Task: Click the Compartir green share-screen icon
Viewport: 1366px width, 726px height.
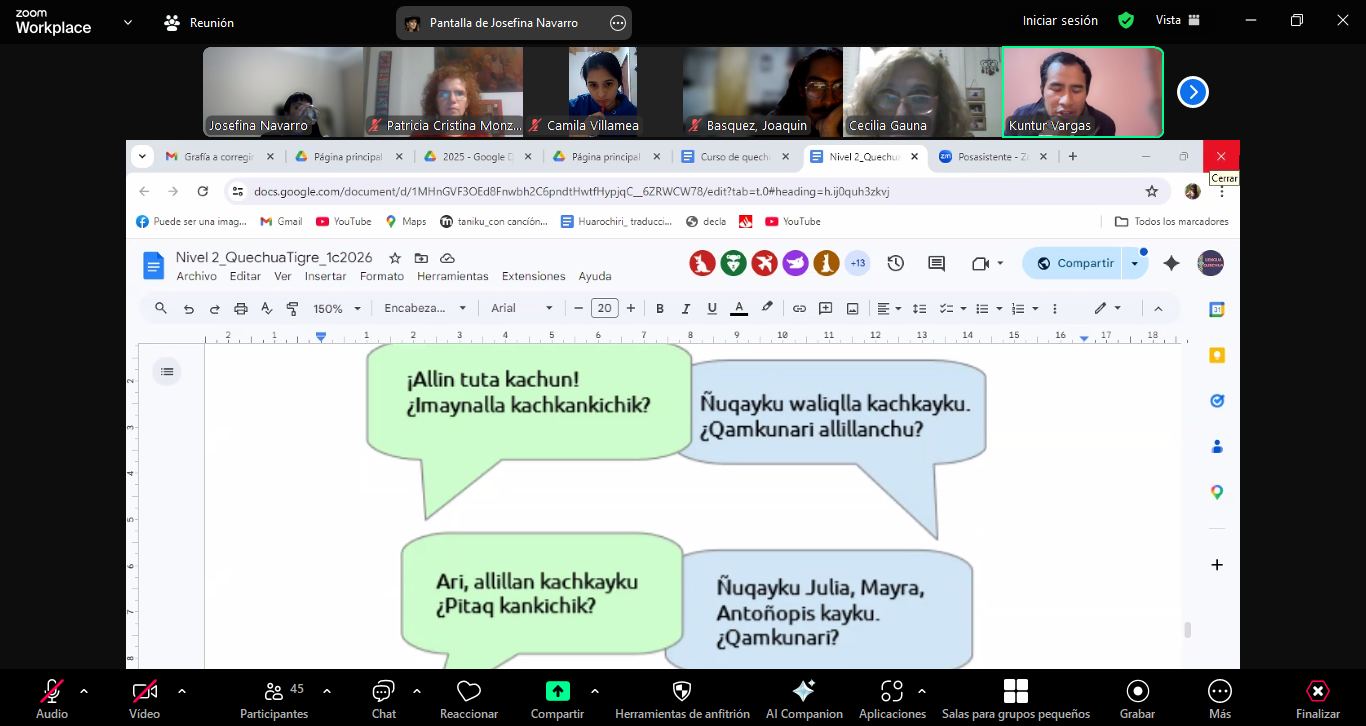Action: click(x=557, y=691)
